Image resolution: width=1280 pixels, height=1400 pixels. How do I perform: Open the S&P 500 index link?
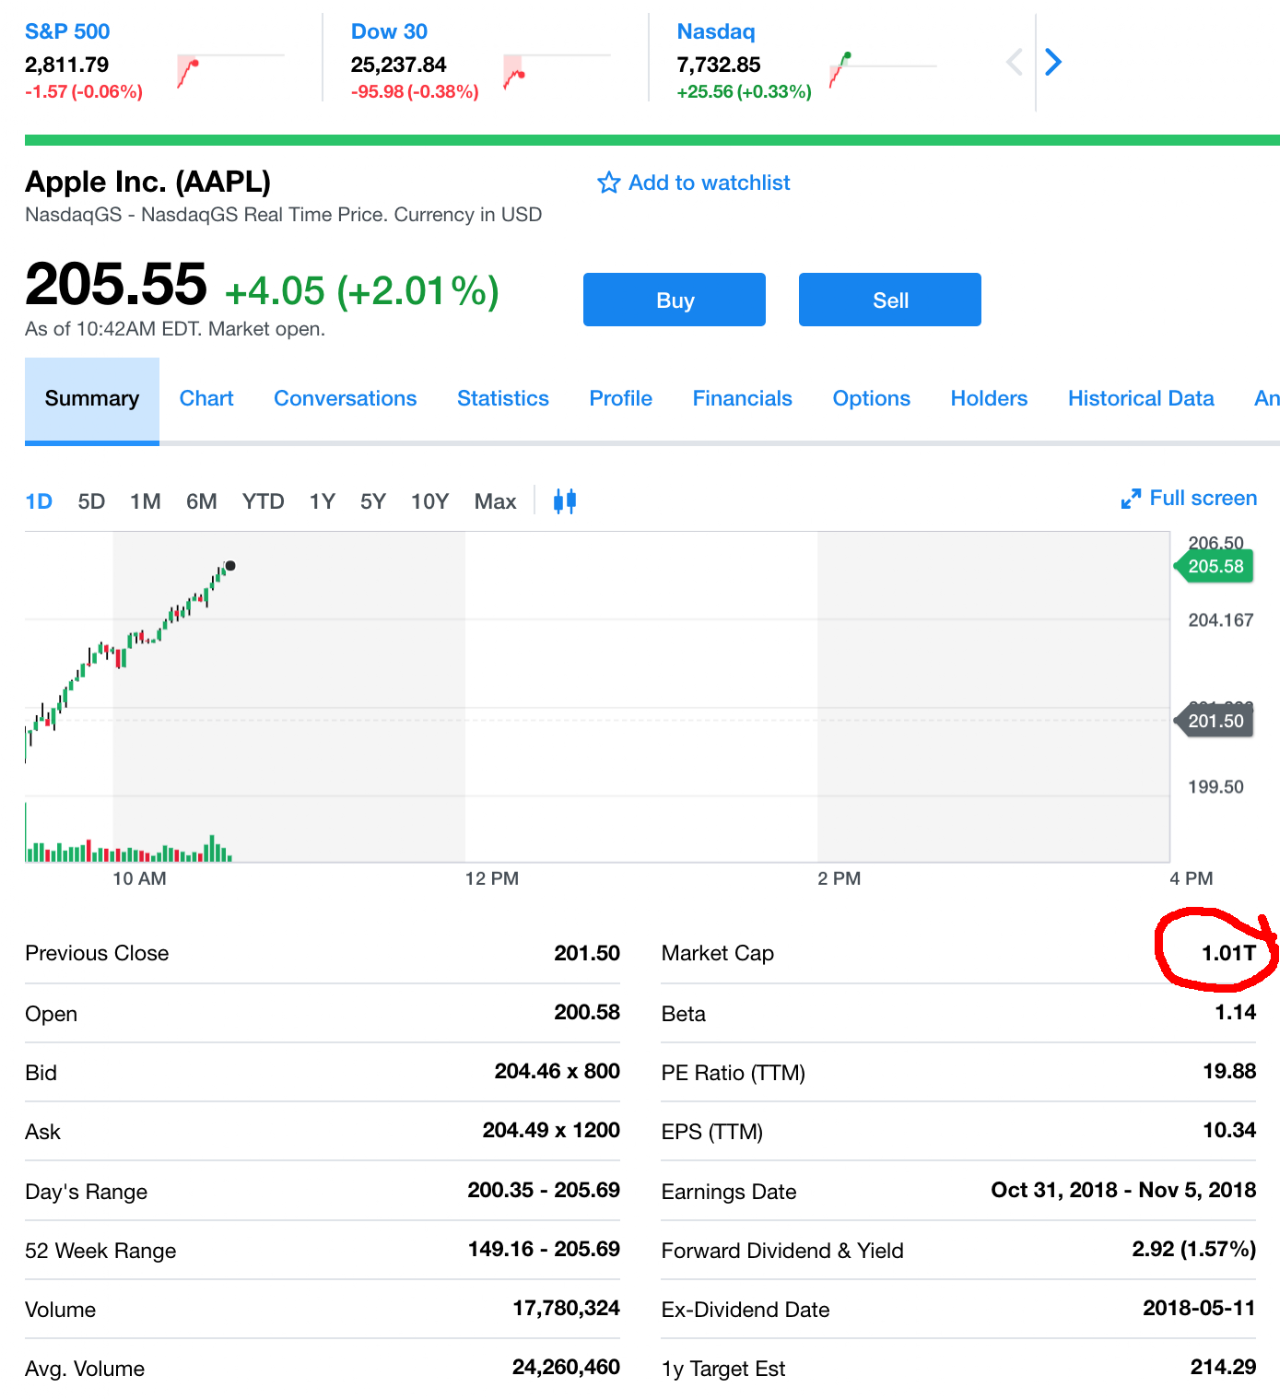click(67, 32)
